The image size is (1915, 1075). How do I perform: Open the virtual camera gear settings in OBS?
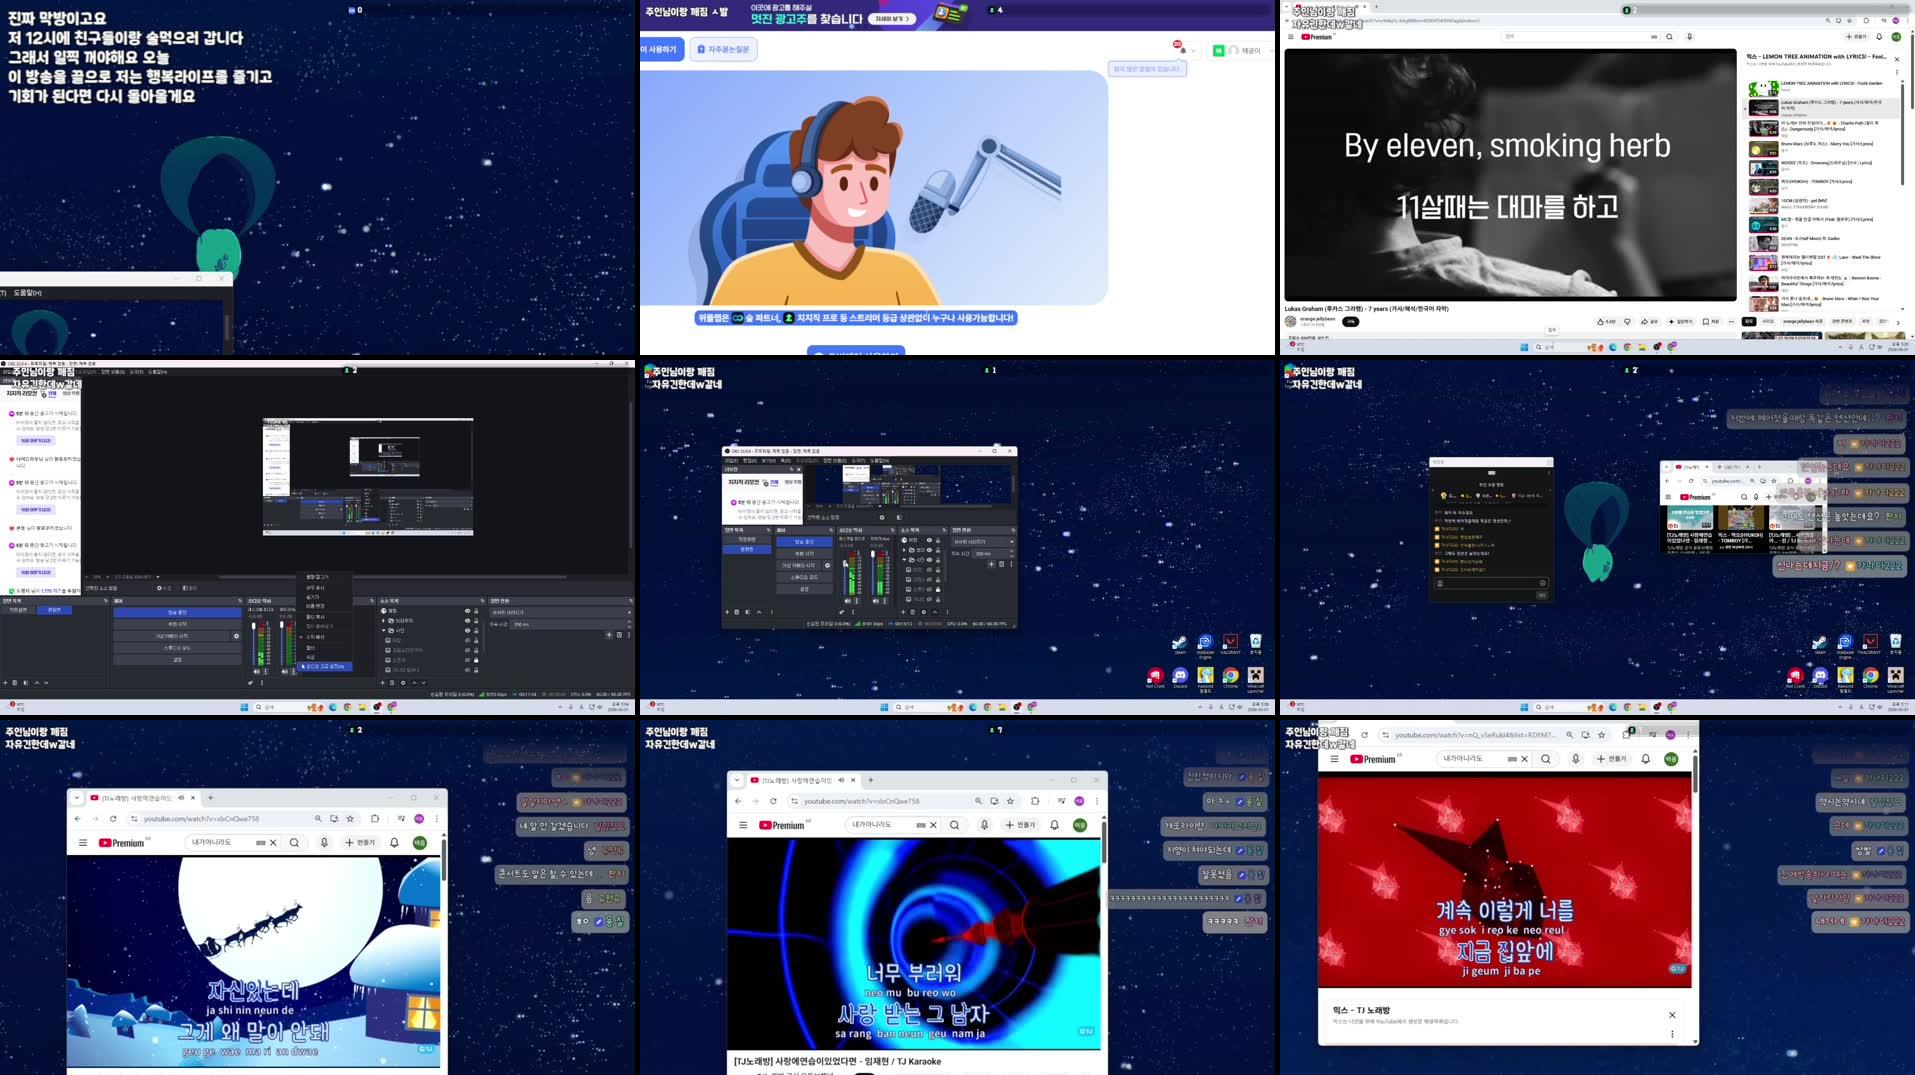(827, 565)
